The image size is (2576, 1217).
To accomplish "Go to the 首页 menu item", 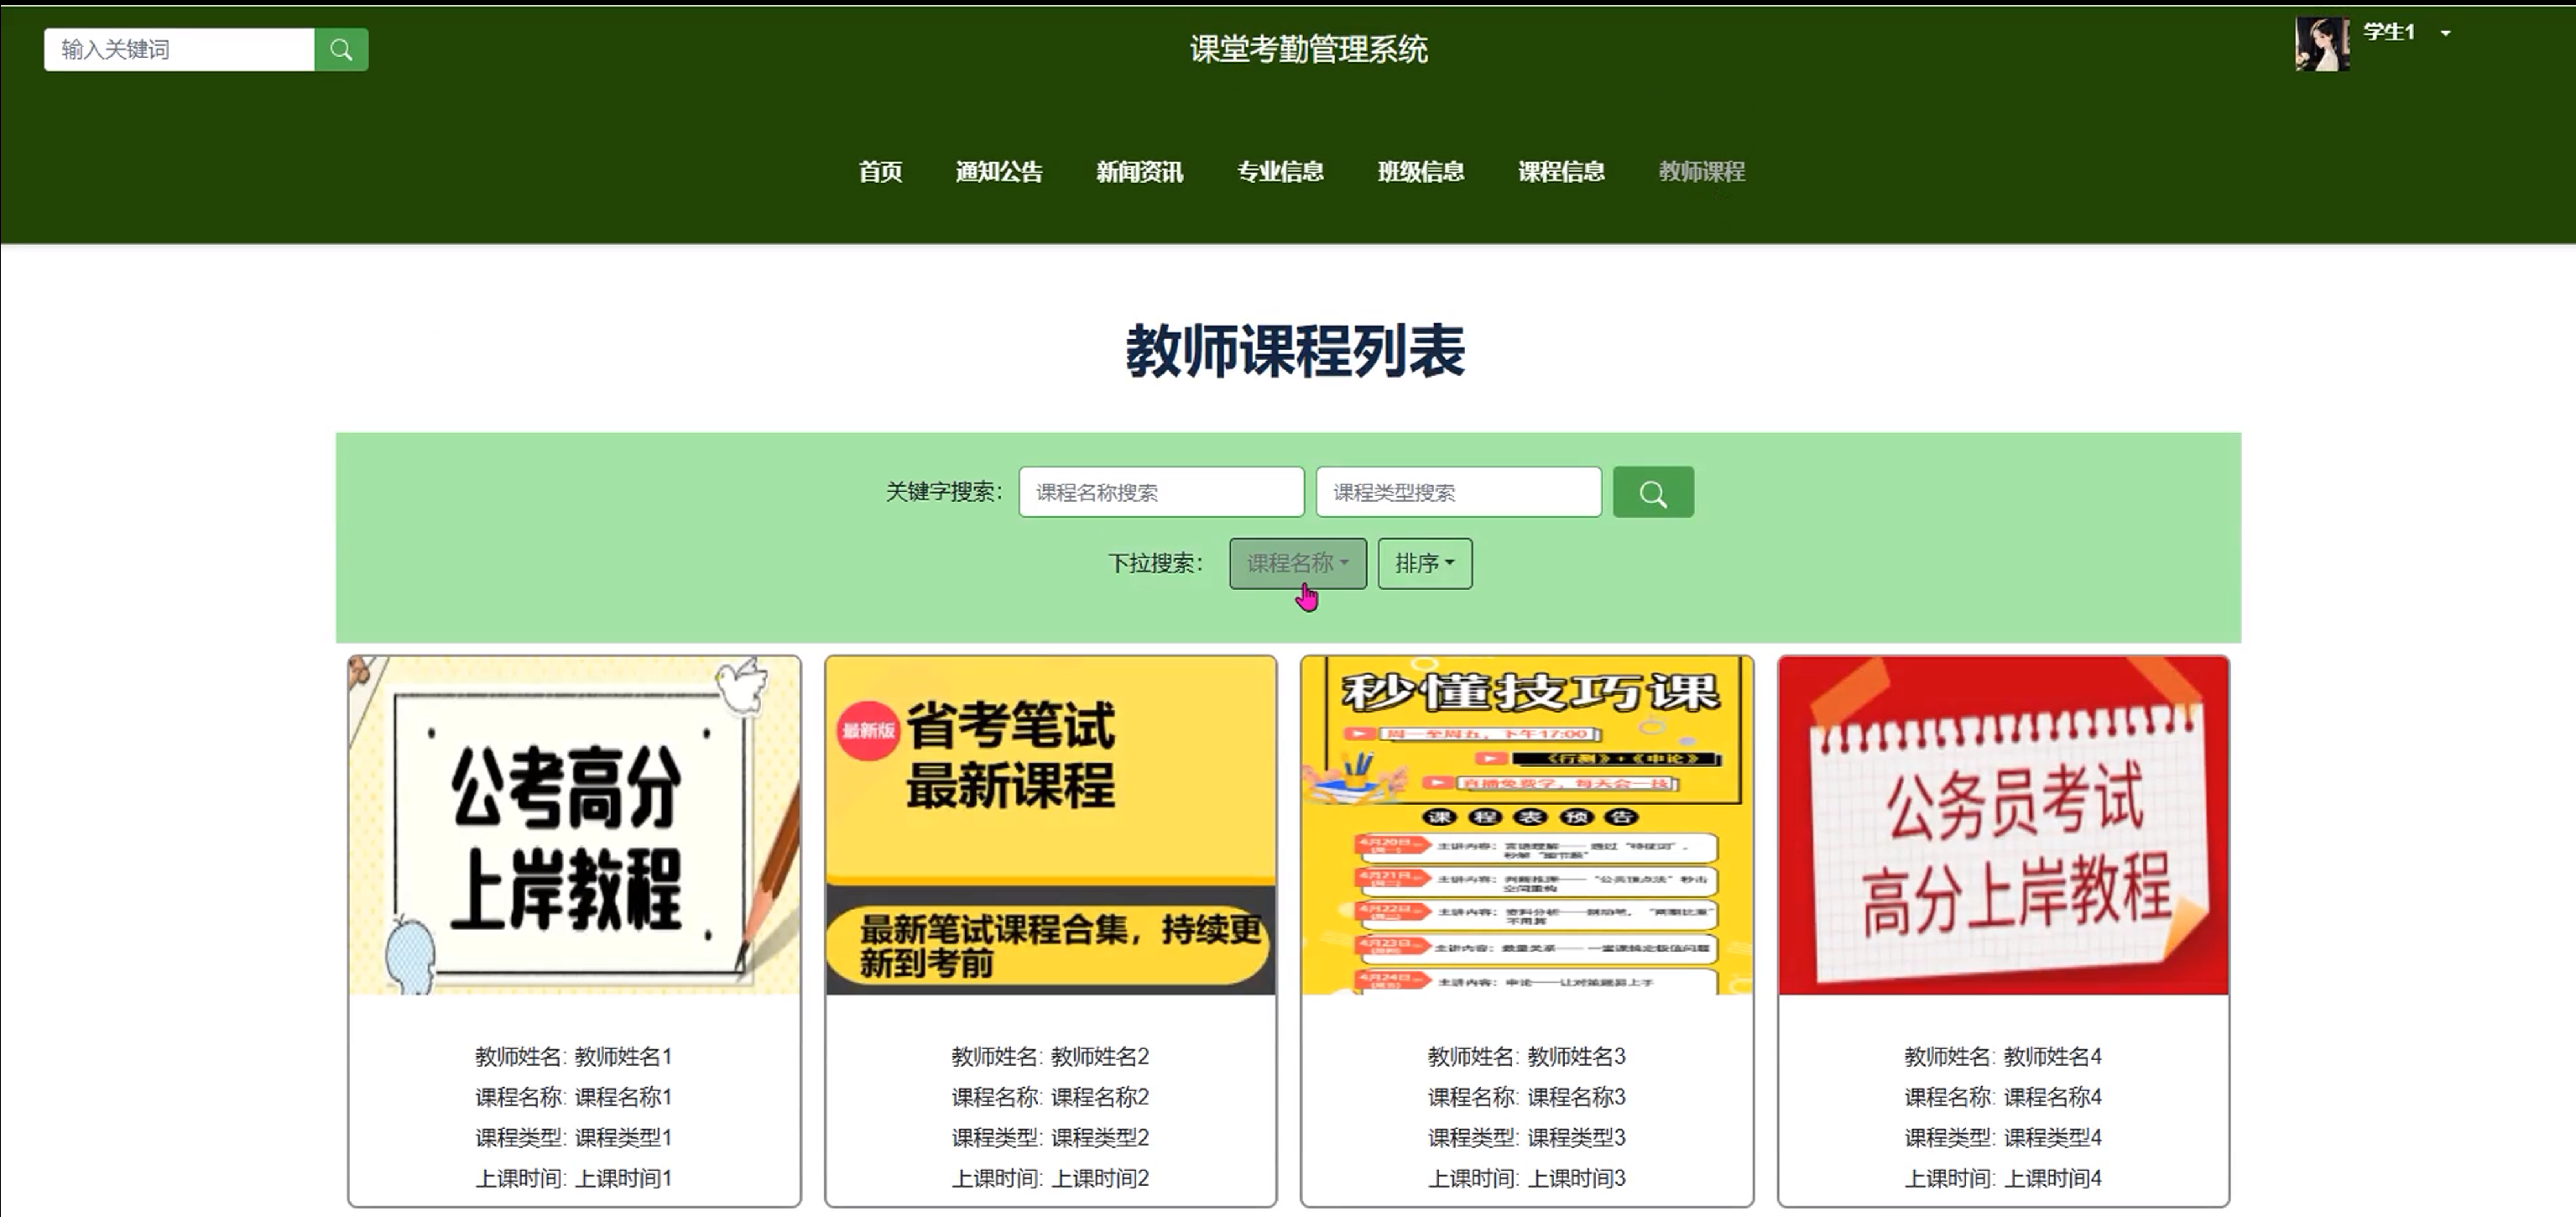I will click(880, 172).
